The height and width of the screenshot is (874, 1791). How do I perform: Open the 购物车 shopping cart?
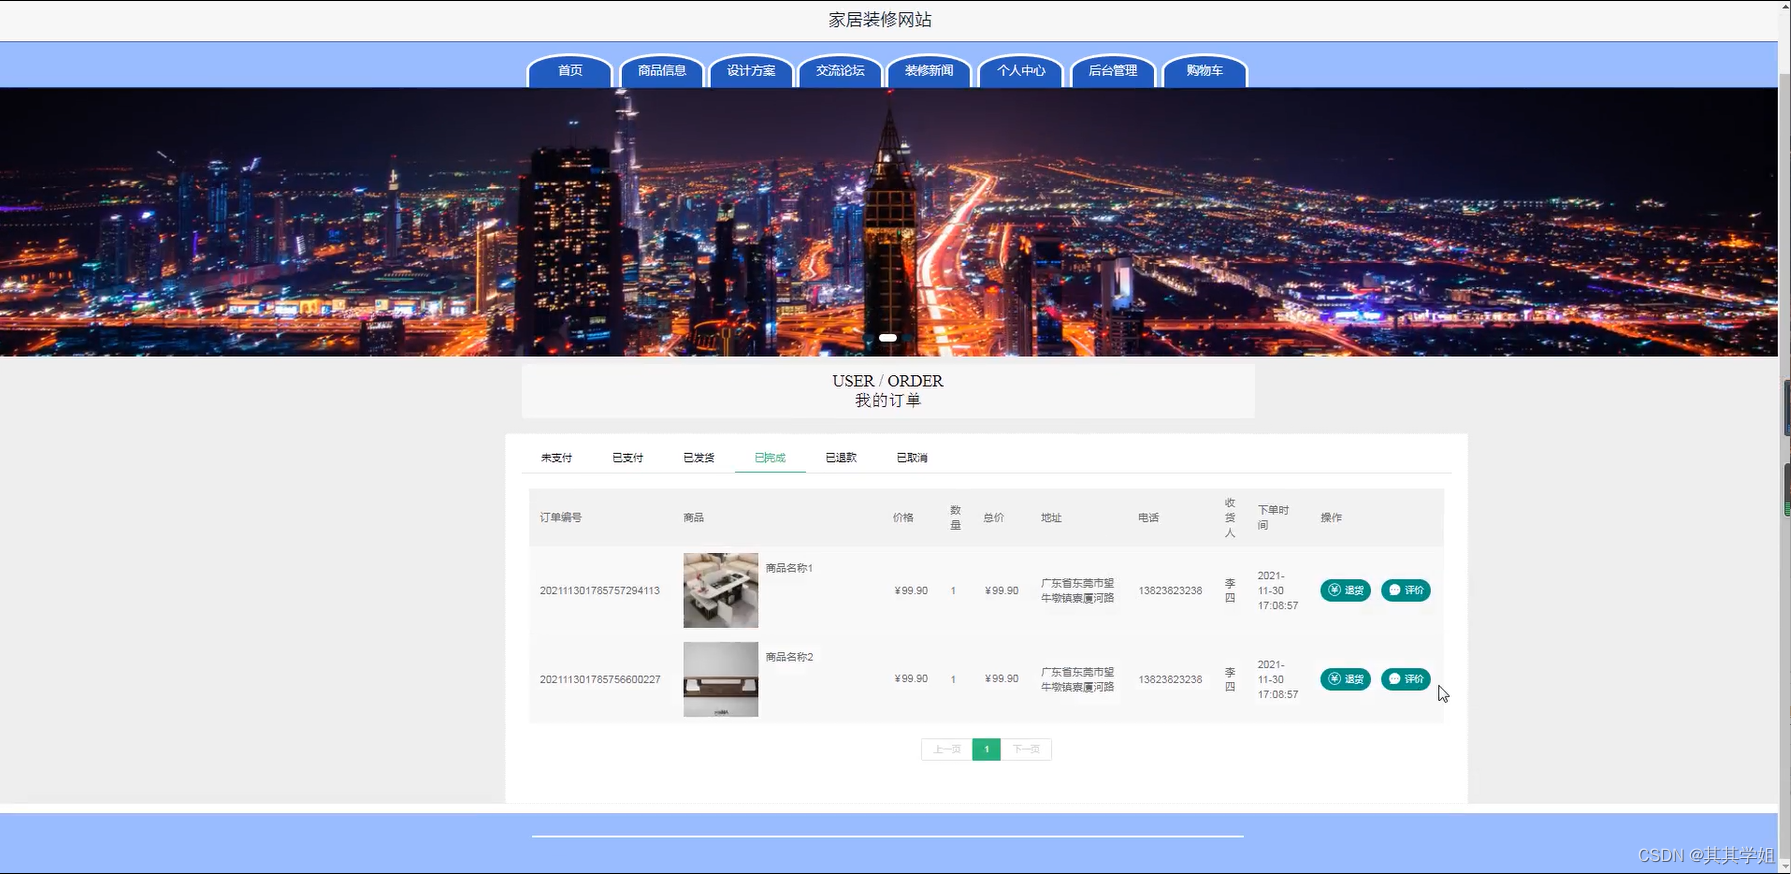click(1205, 71)
